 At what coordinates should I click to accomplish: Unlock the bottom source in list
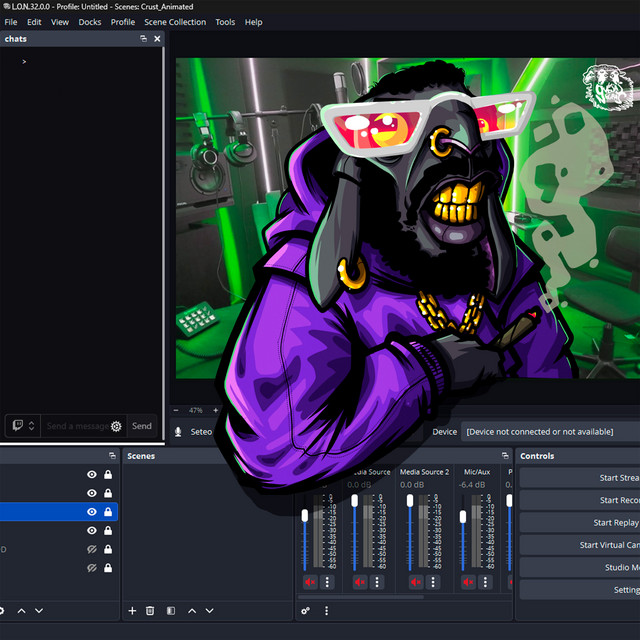point(108,568)
